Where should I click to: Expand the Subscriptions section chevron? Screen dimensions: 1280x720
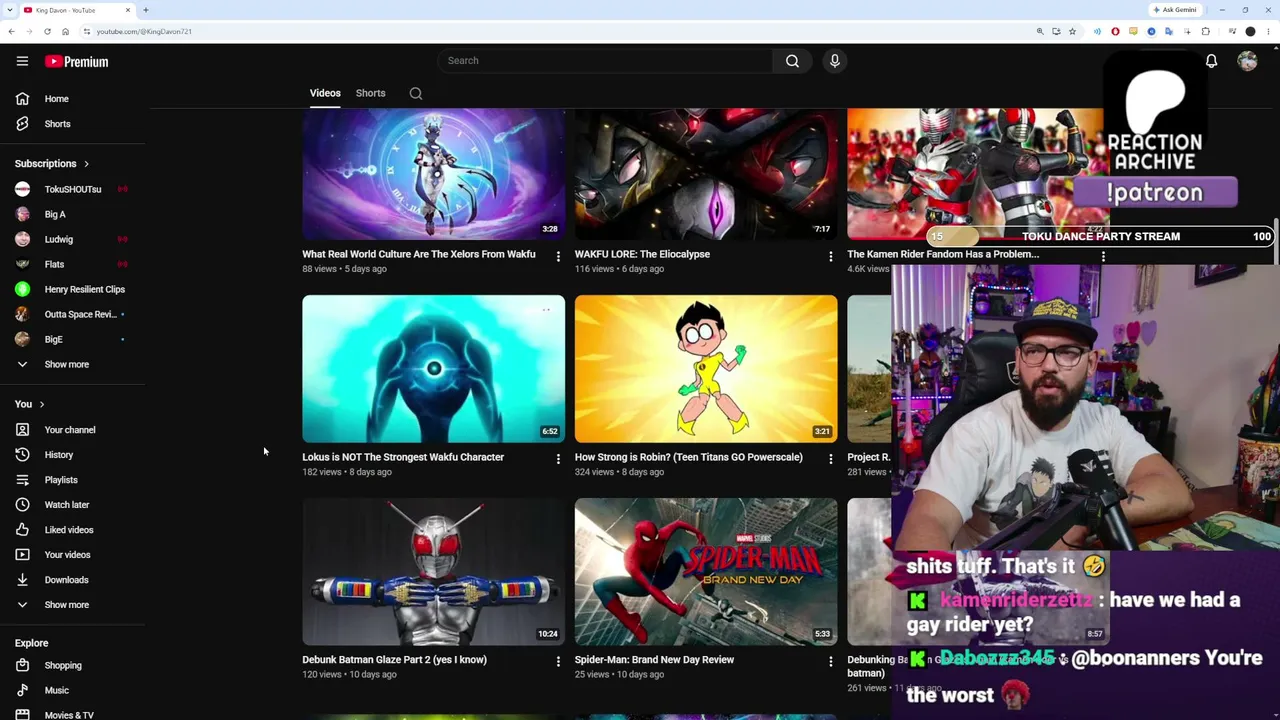click(x=86, y=164)
